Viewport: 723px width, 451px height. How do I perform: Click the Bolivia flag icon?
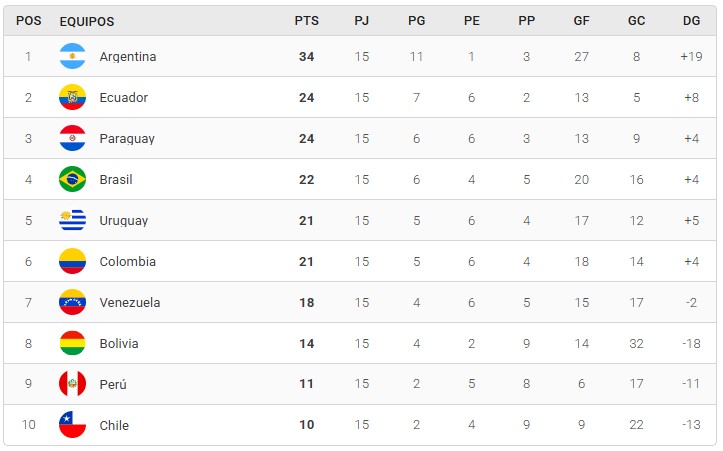click(72, 344)
